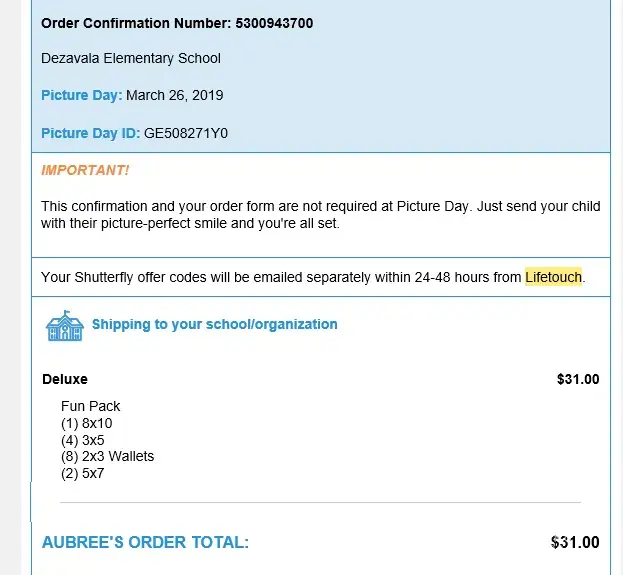Click the school building shipping icon

(x=64, y=325)
